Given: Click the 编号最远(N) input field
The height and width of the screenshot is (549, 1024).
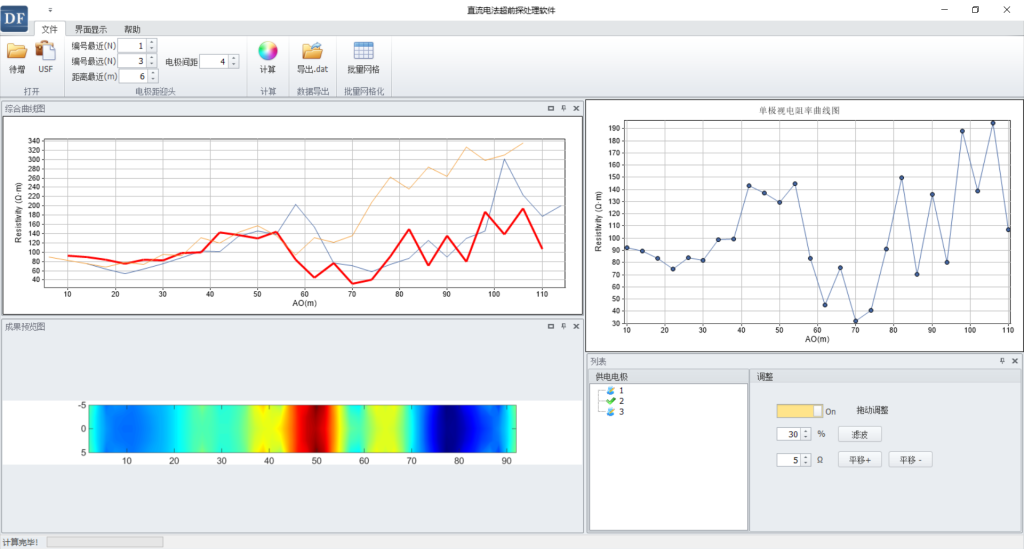Looking at the screenshot, I should pyautogui.click(x=133, y=61).
